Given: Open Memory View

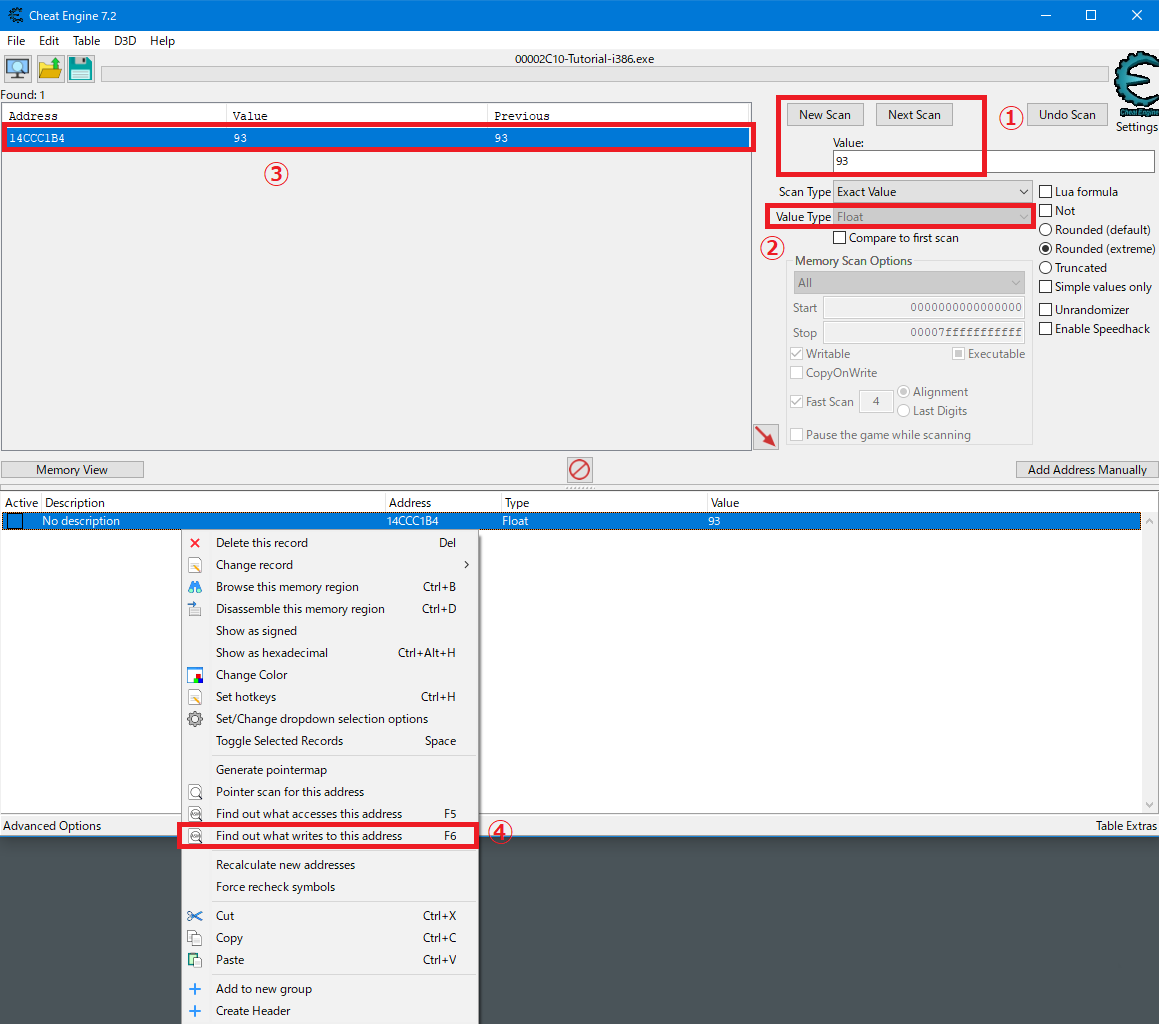Looking at the screenshot, I should click(72, 469).
